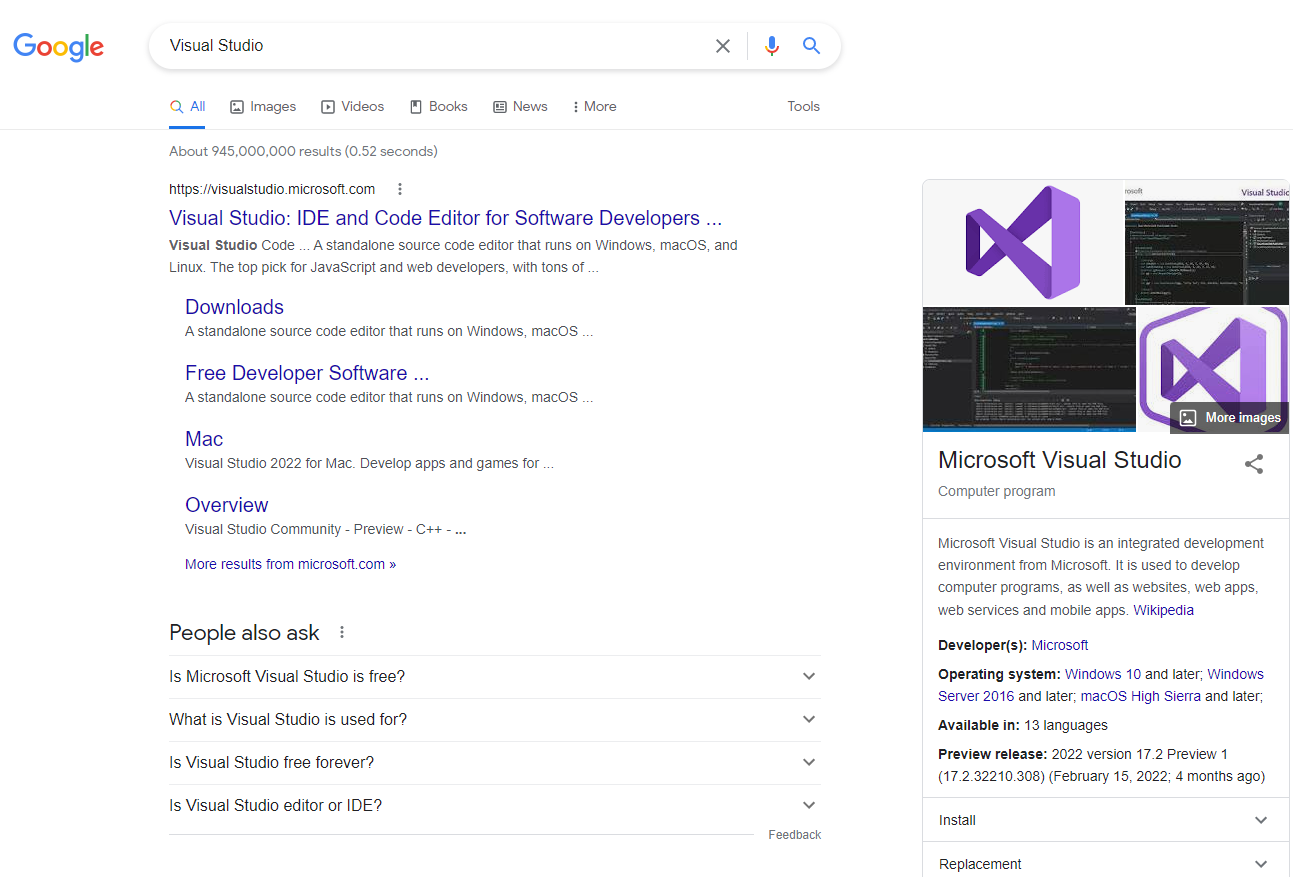
Task: Open the purple Visual Studio logo thumbnail
Action: pyautogui.click(x=1022, y=242)
